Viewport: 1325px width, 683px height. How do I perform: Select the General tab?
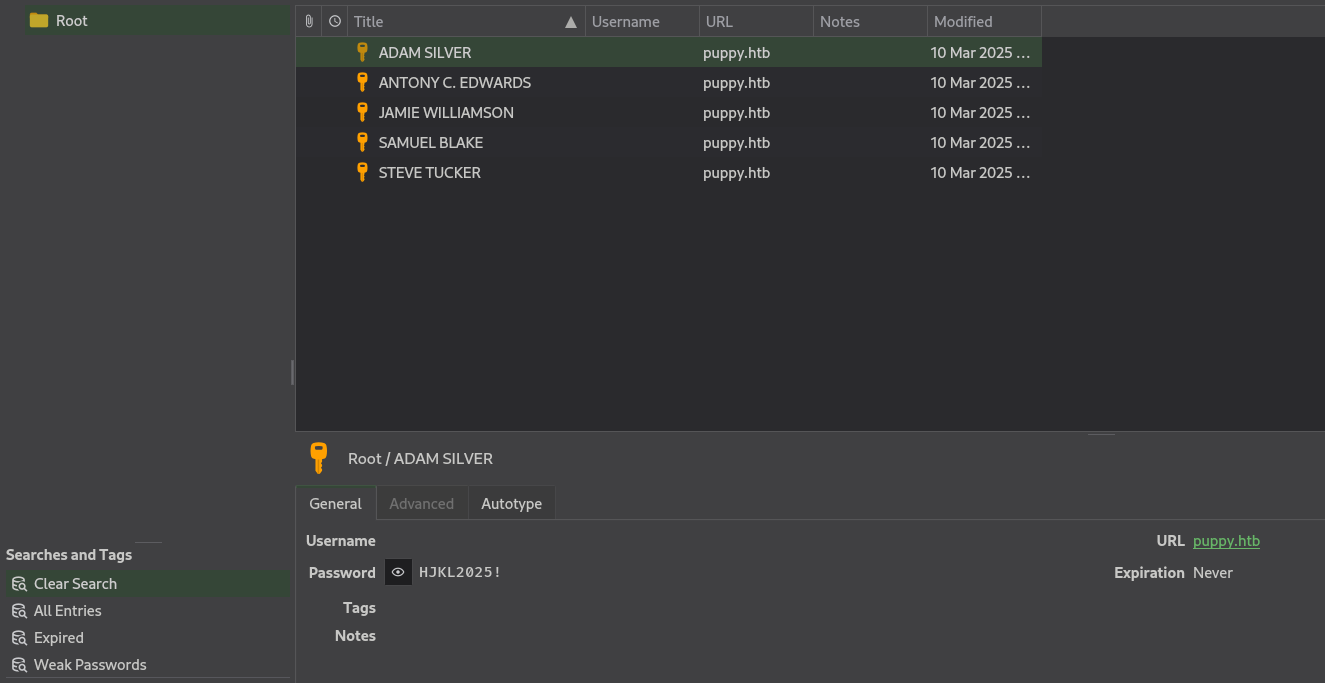pyautogui.click(x=335, y=503)
